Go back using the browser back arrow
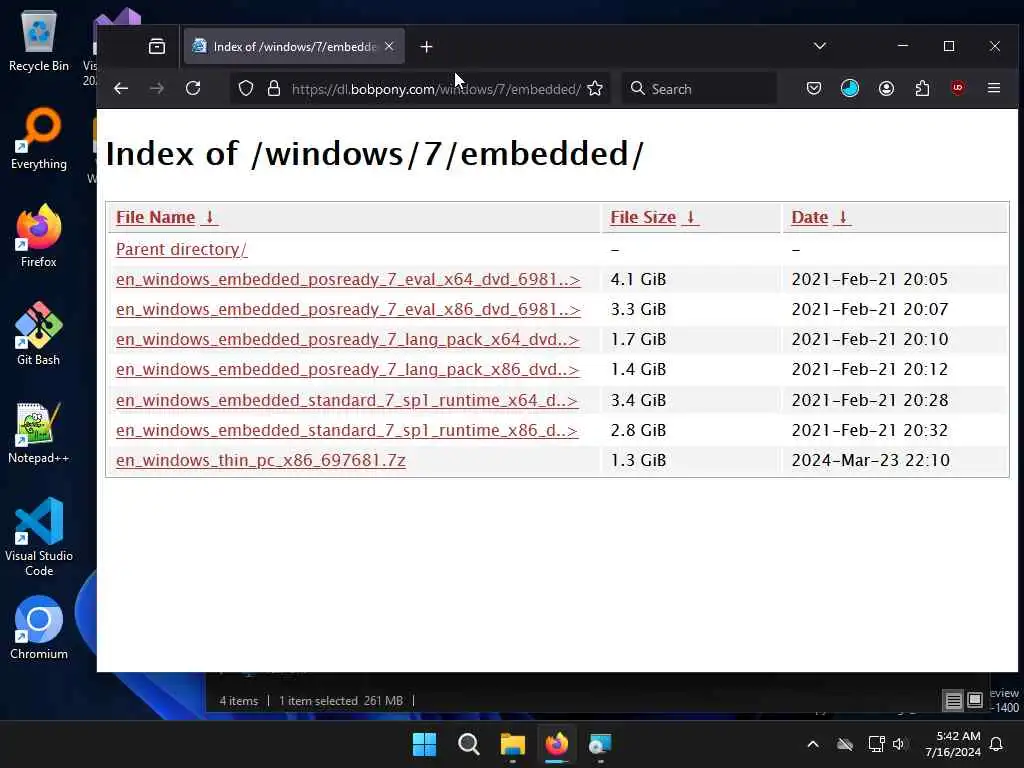 121,88
